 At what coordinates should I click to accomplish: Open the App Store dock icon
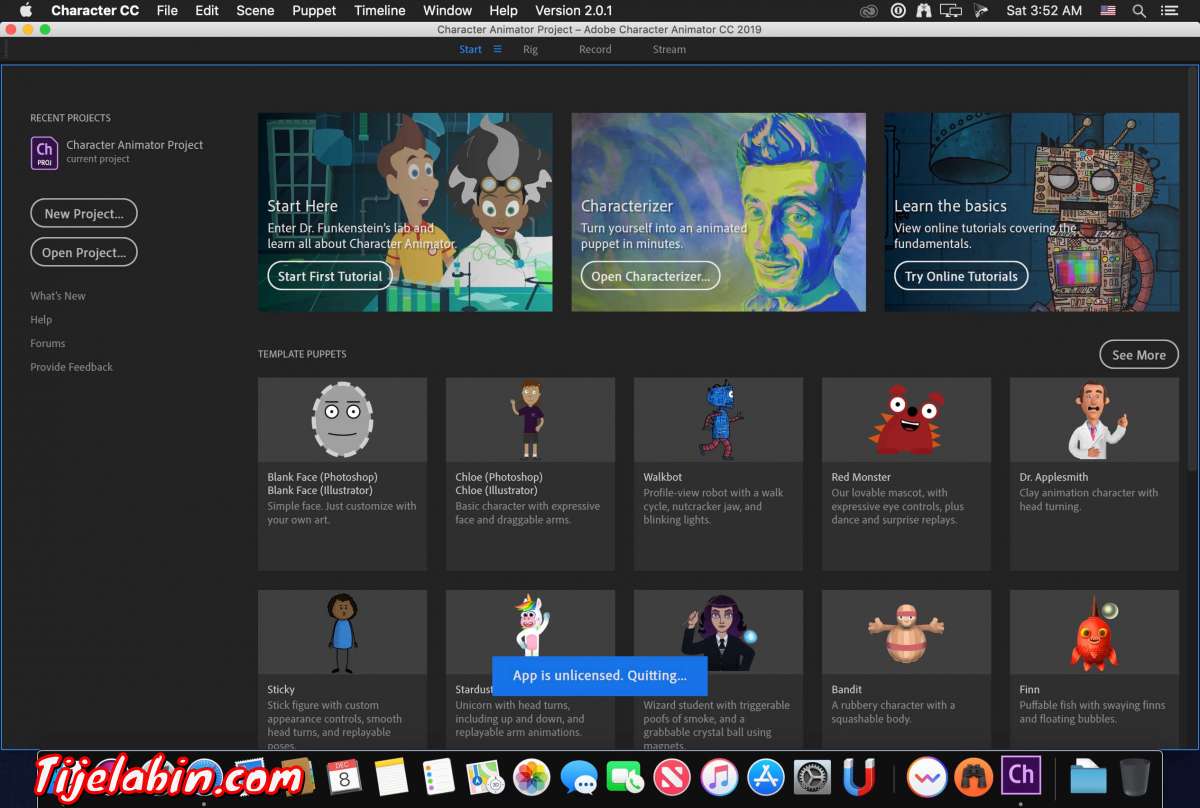pos(766,777)
